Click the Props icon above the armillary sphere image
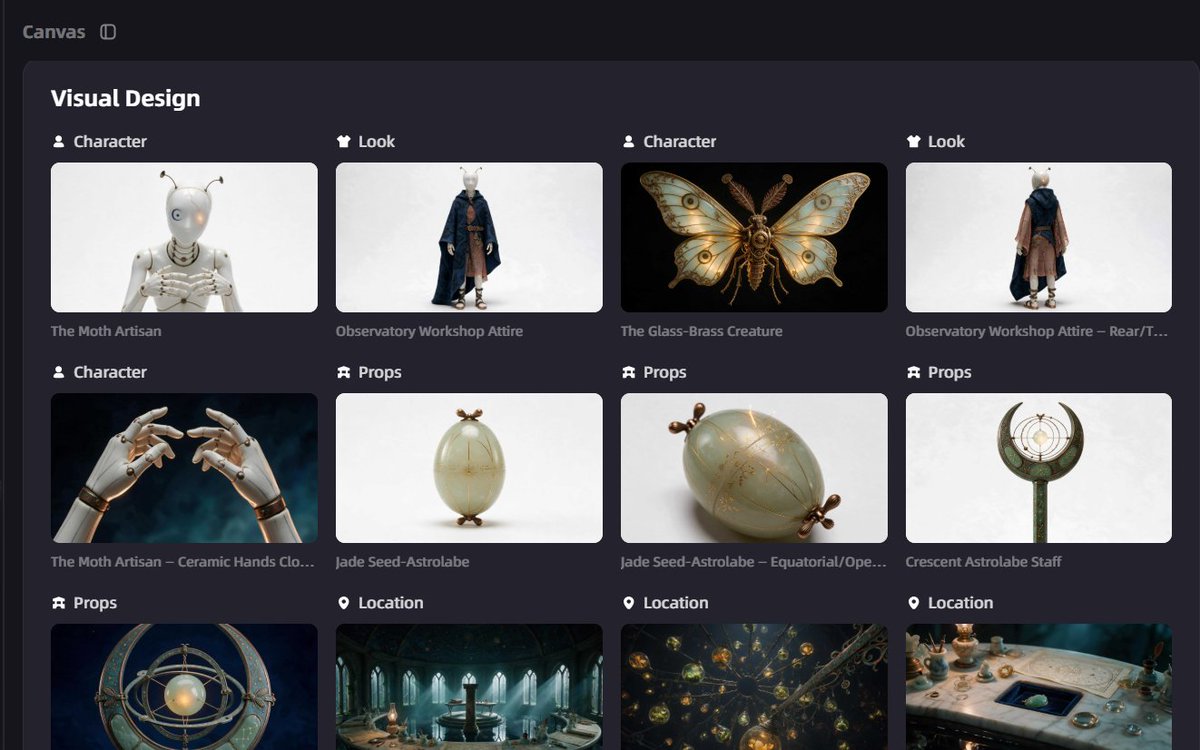The image size is (1200, 750). coord(58,603)
